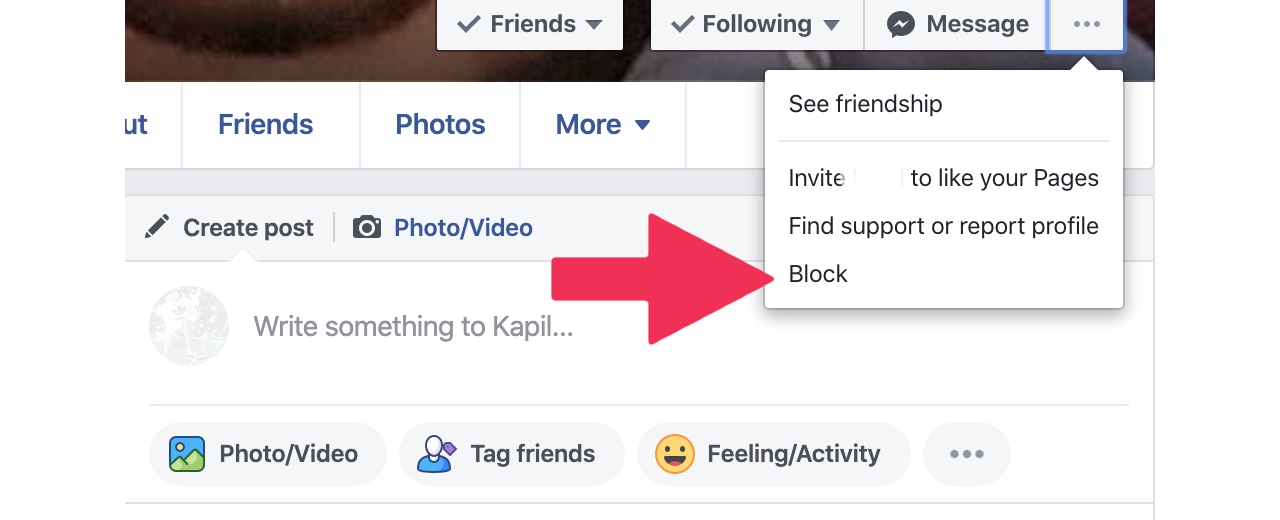Image resolution: width=1280 pixels, height=520 pixels.
Task: Click the Messenger icon beside Message
Action: point(901,24)
